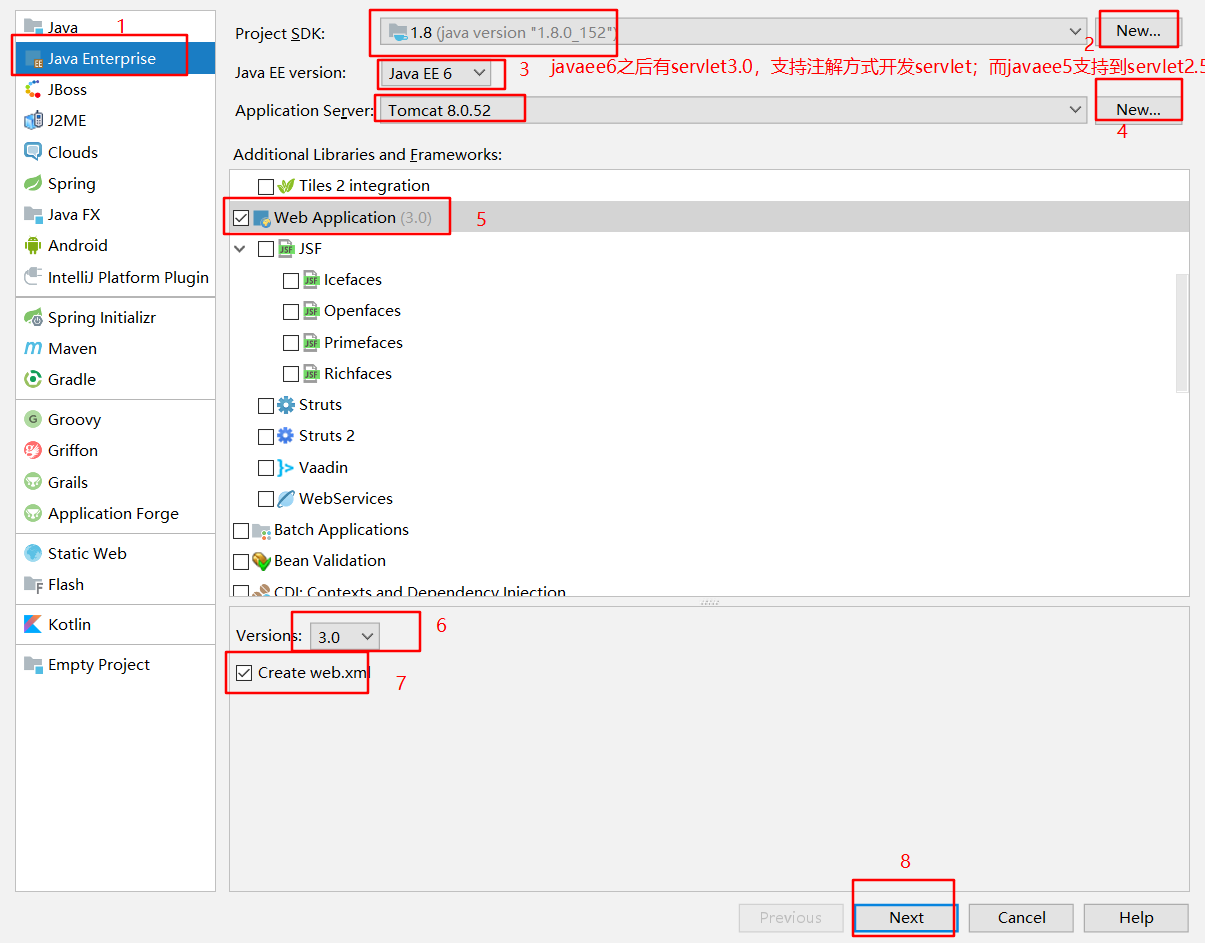Choose the Maven icon
Viewport: 1205px width, 943px height.
coord(33,349)
